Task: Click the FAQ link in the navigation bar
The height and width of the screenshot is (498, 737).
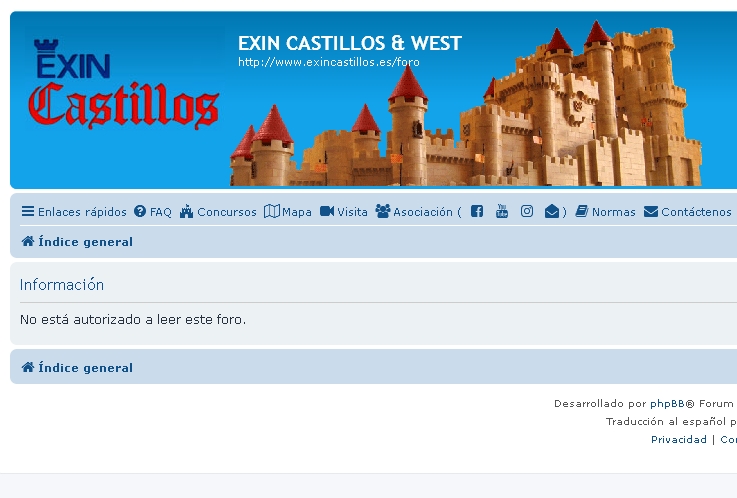Action: click(153, 212)
